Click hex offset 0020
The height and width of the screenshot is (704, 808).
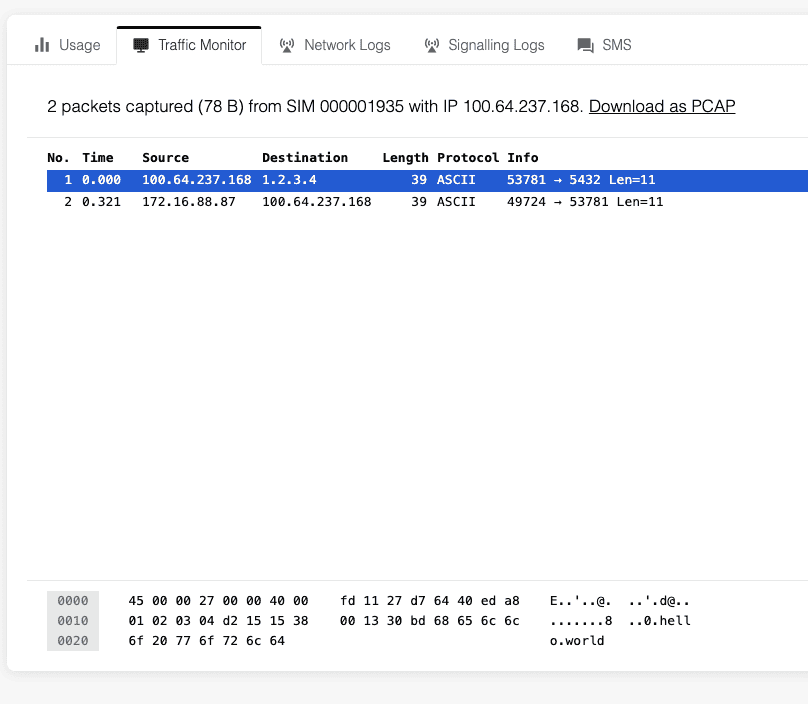pos(73,641)
